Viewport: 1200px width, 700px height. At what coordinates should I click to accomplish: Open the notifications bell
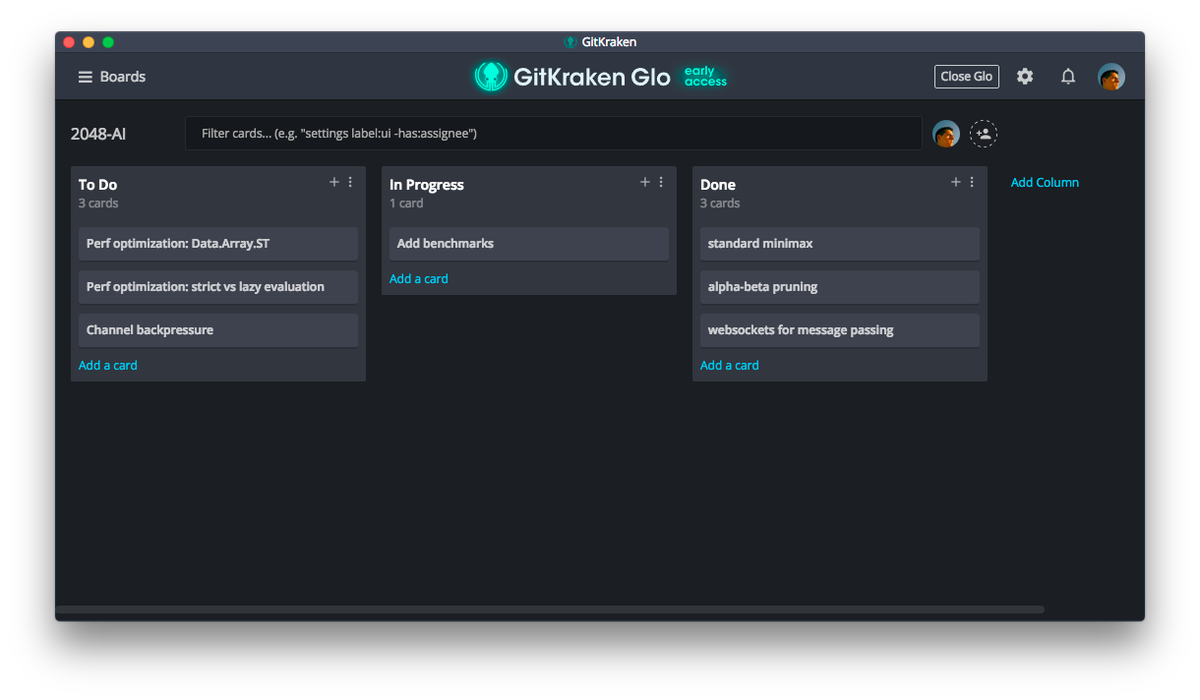1068,76
